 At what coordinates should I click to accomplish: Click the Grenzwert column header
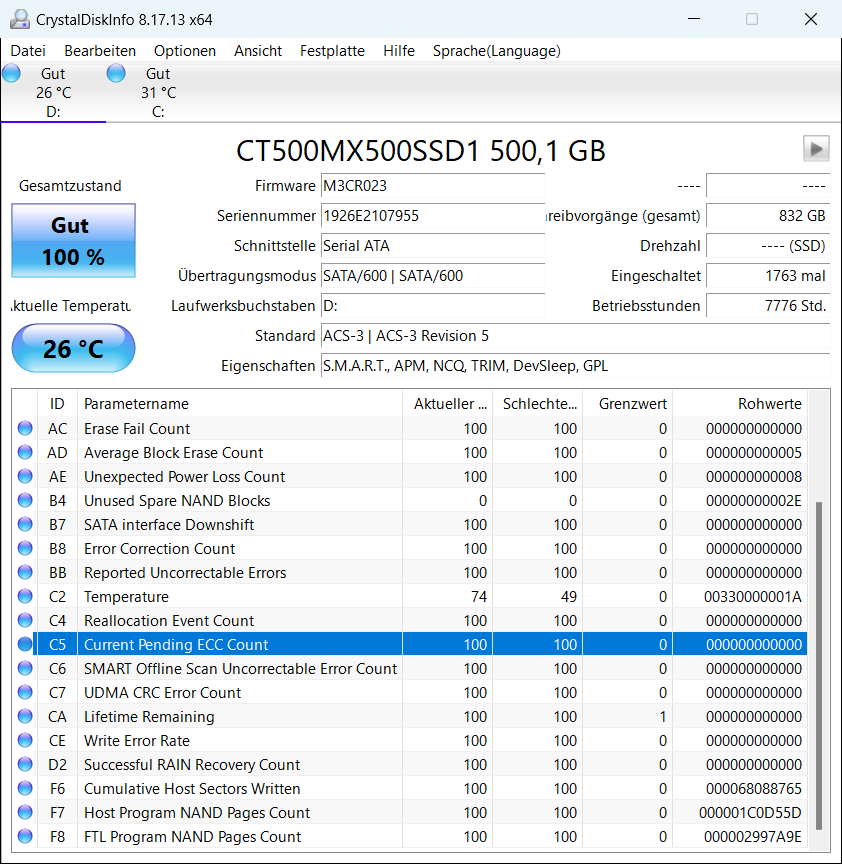coord(628,404)
